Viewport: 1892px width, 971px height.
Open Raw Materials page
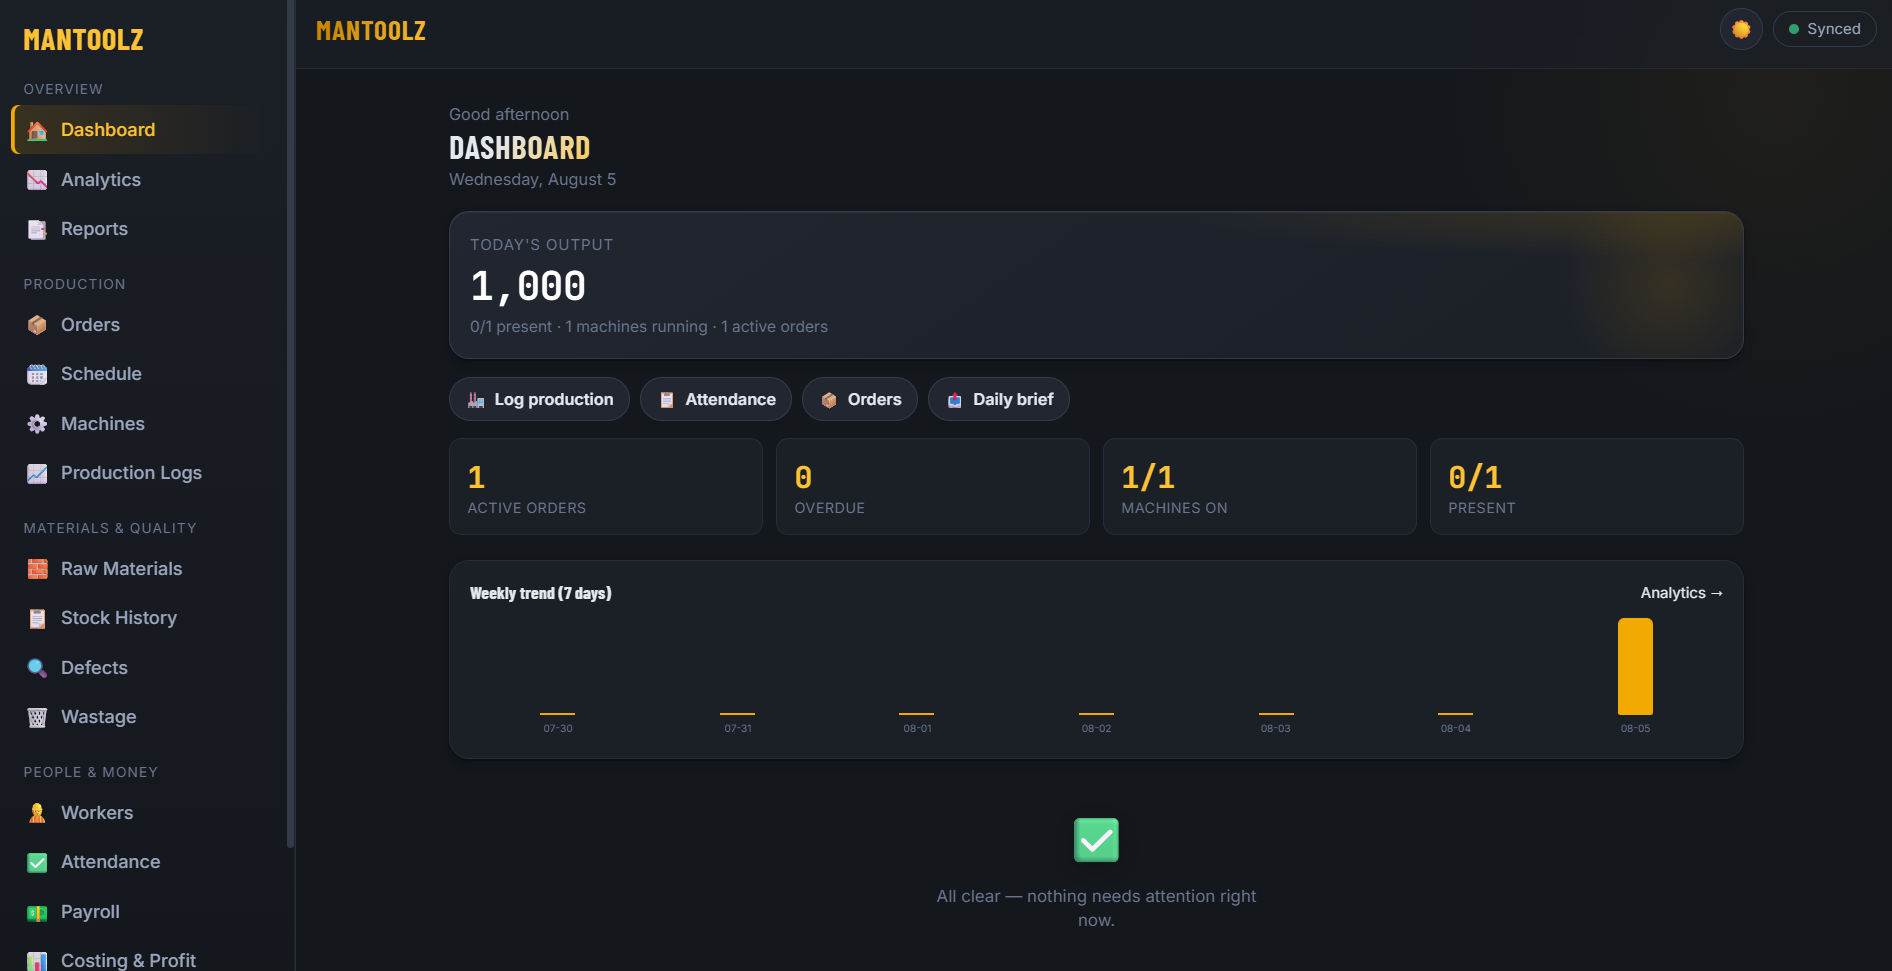click(x=141, y=569)
